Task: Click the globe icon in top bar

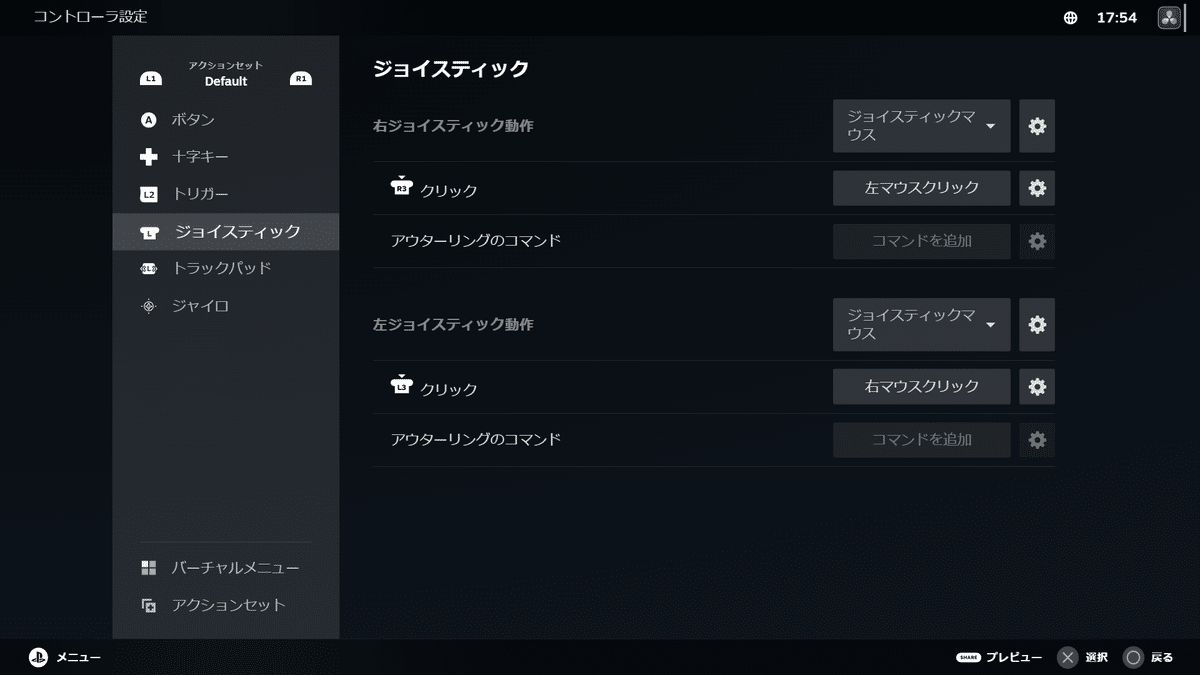Action: [1071, 18]
